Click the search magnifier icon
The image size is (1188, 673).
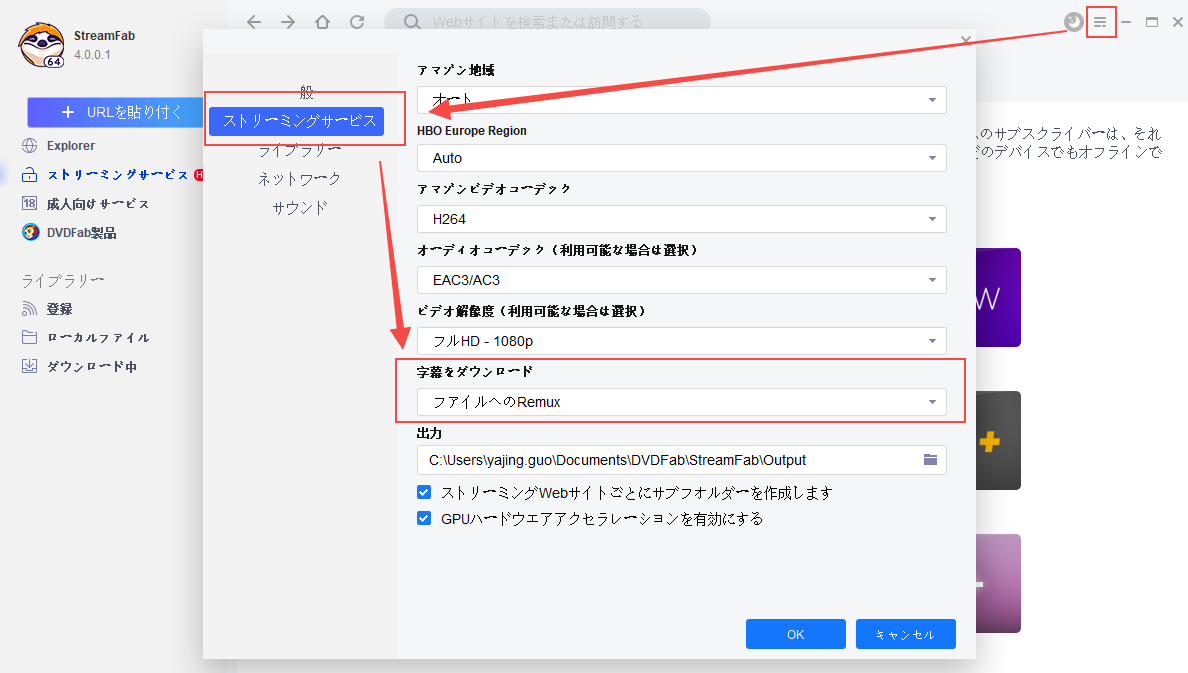point(411,22)
